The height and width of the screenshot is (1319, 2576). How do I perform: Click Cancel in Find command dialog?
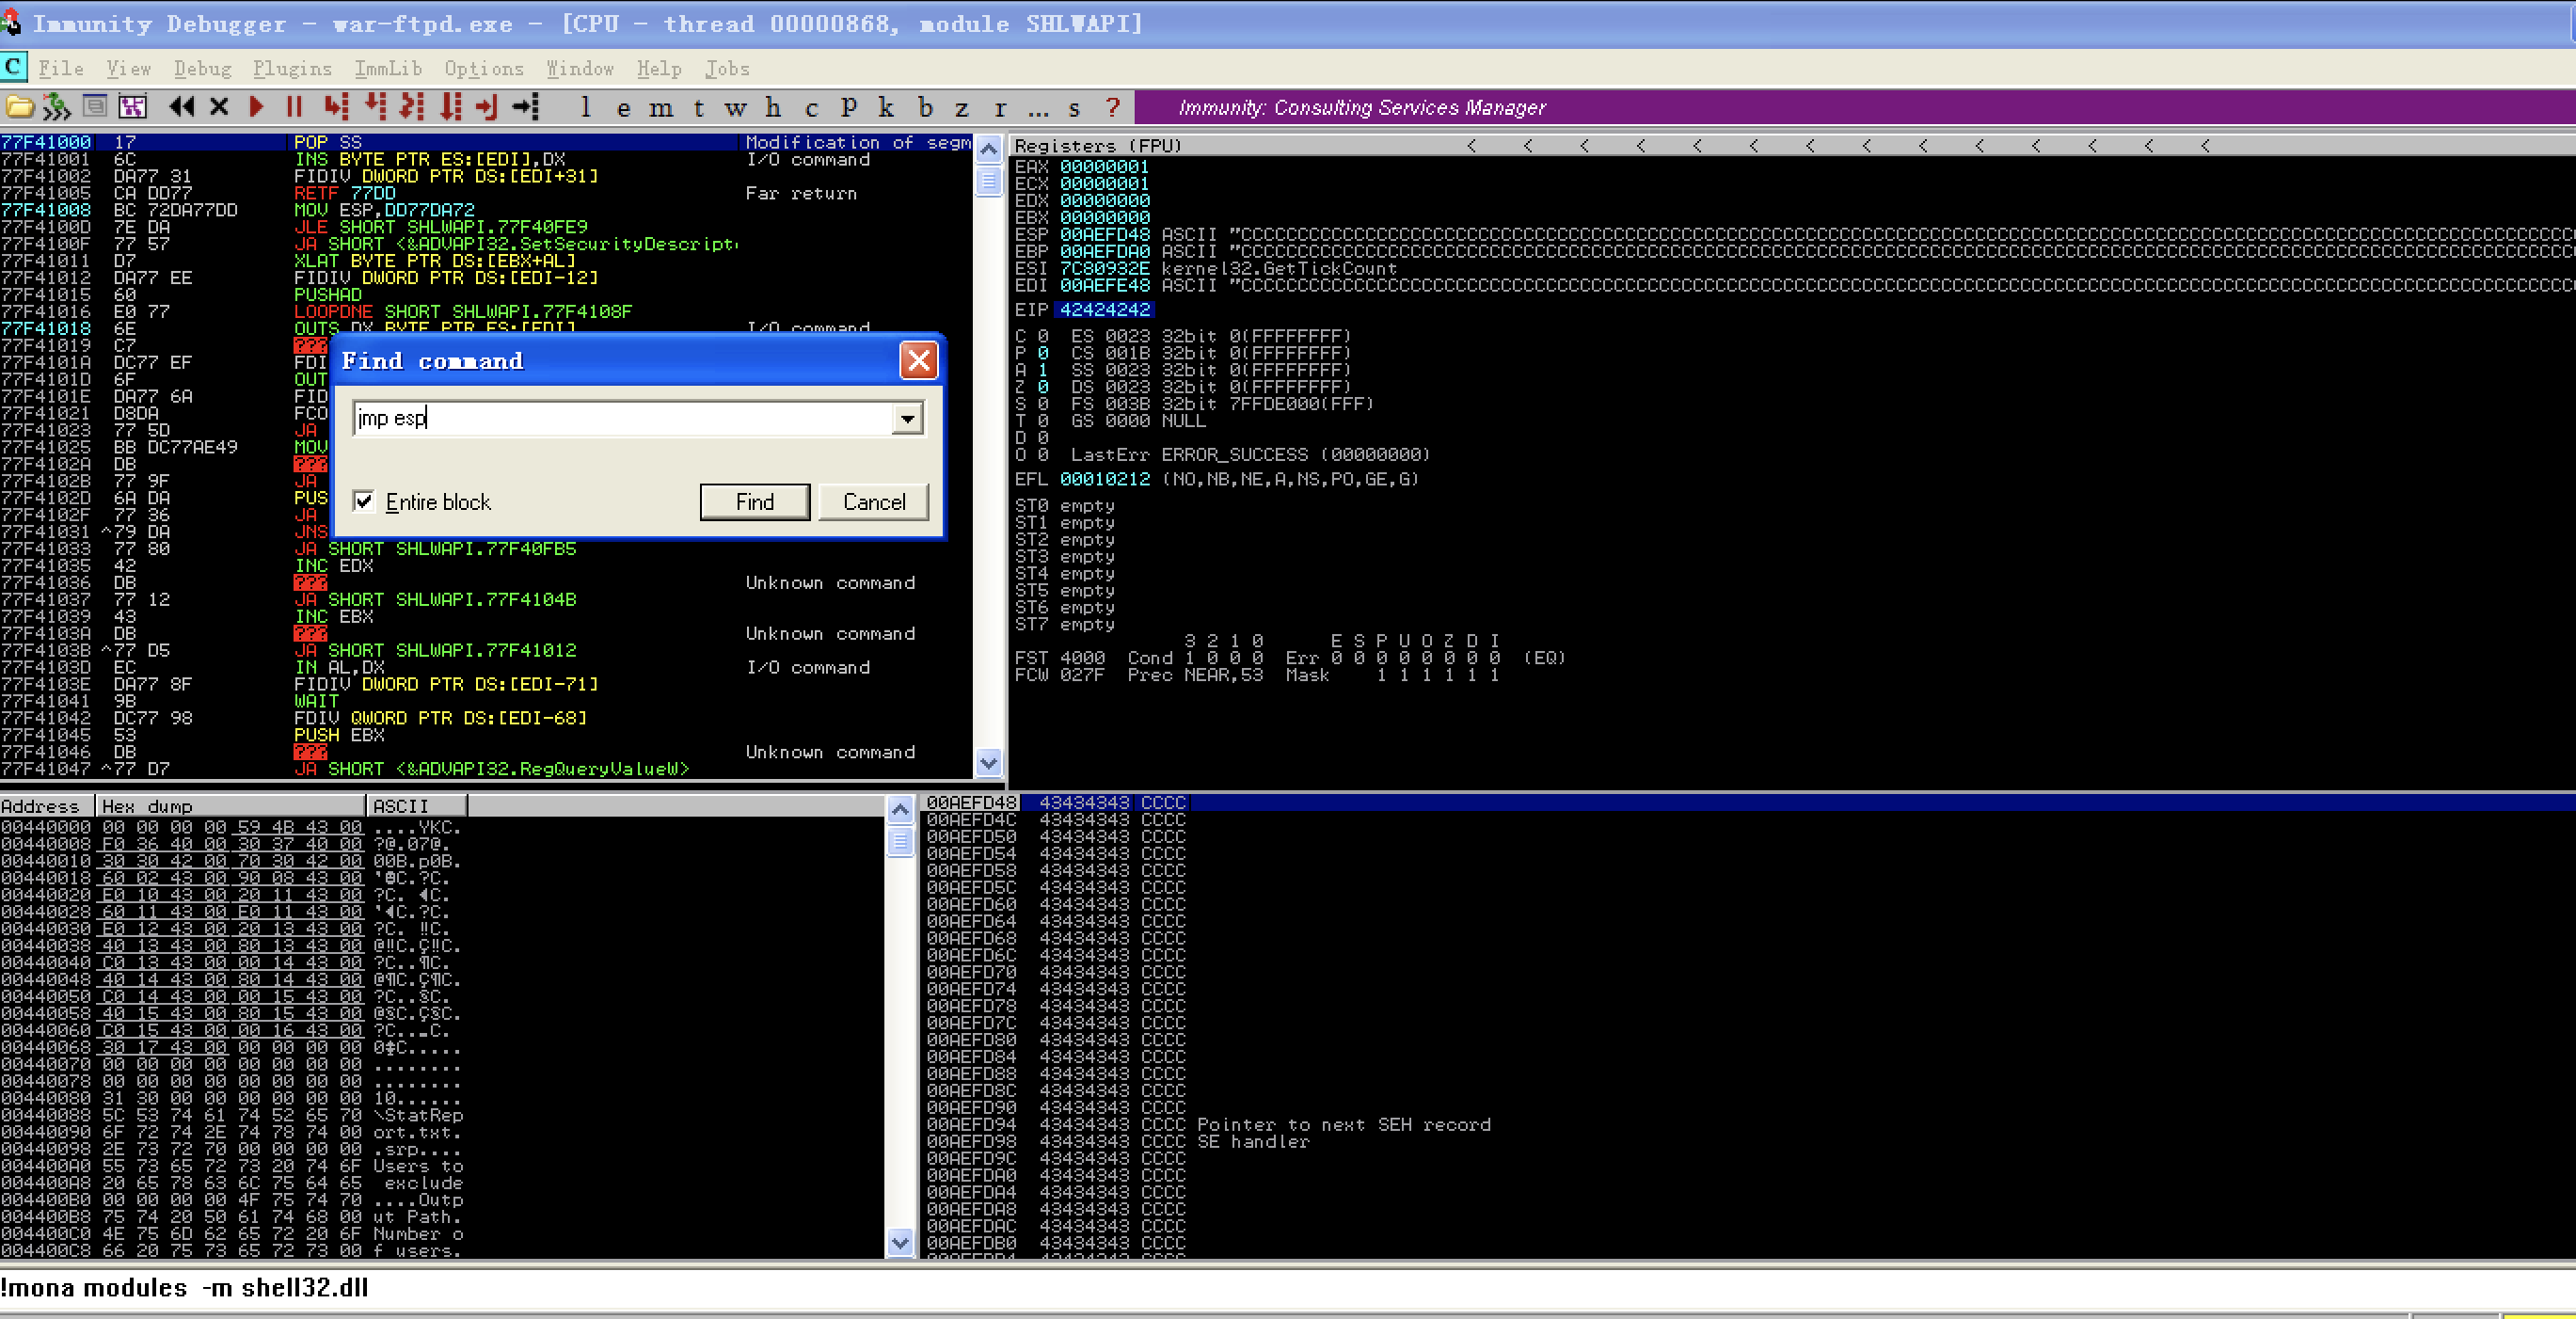(x=874, y=501)
